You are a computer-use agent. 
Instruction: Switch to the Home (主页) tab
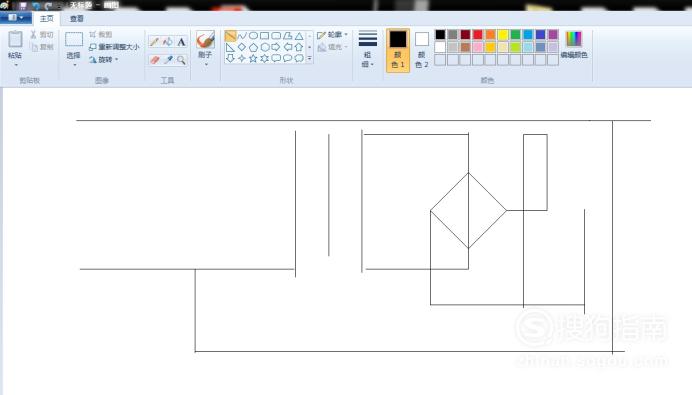click(47, 19)
